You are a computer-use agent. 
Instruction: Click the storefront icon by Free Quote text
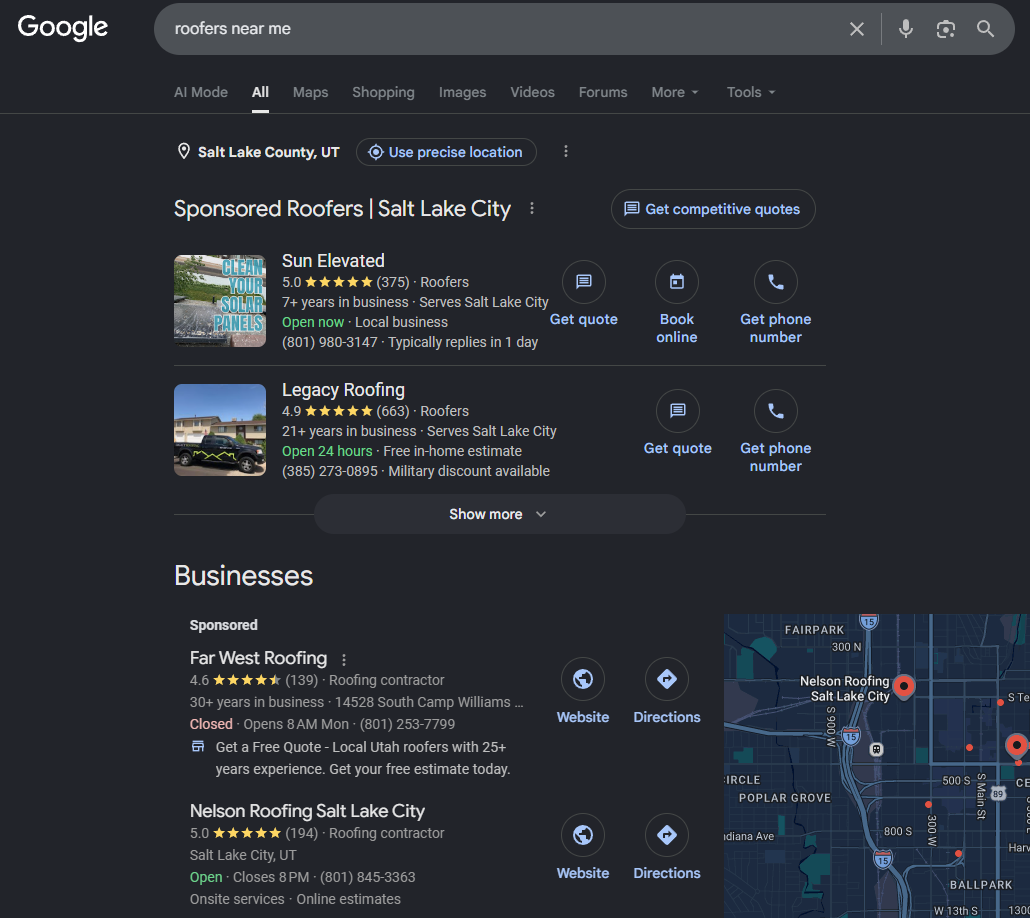(198, 746)
